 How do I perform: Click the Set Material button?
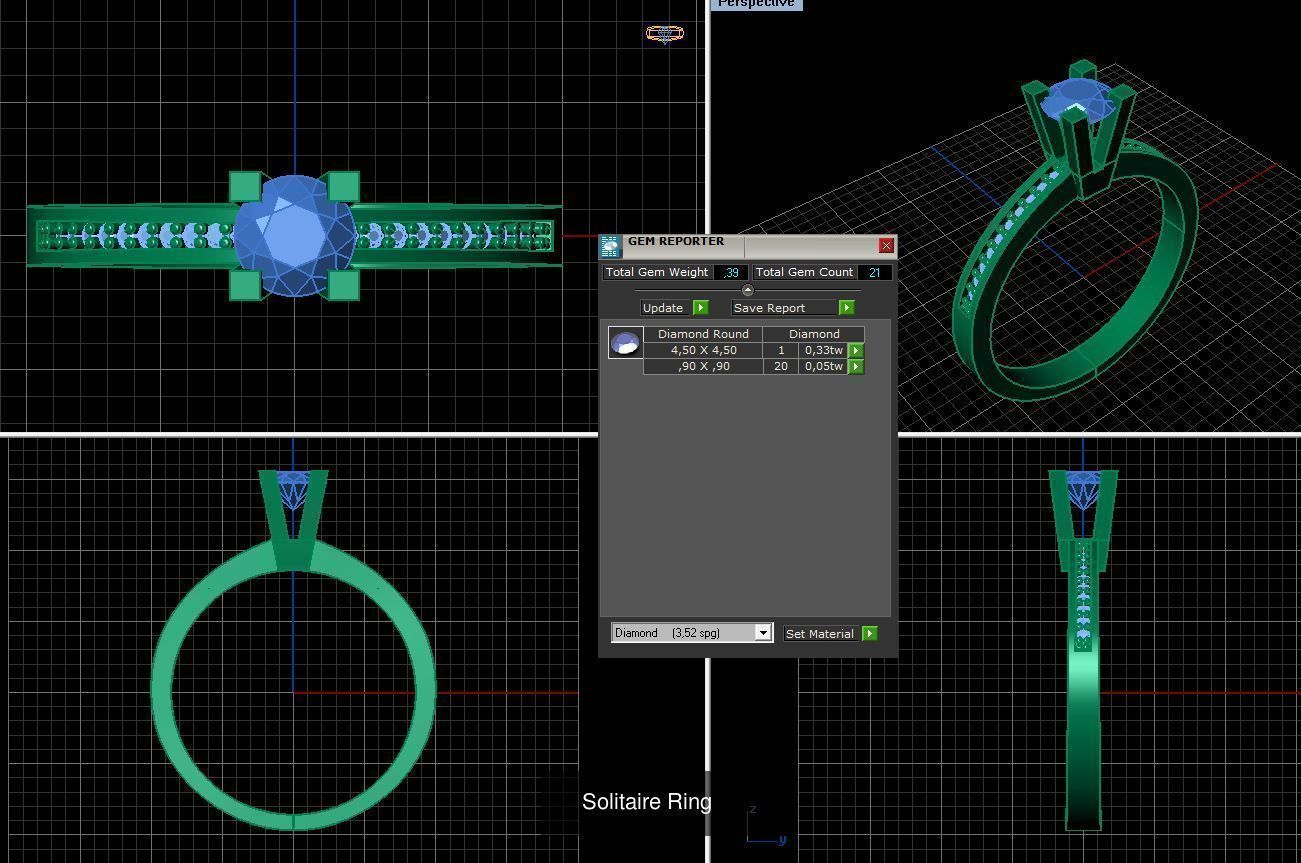point(820,634)
